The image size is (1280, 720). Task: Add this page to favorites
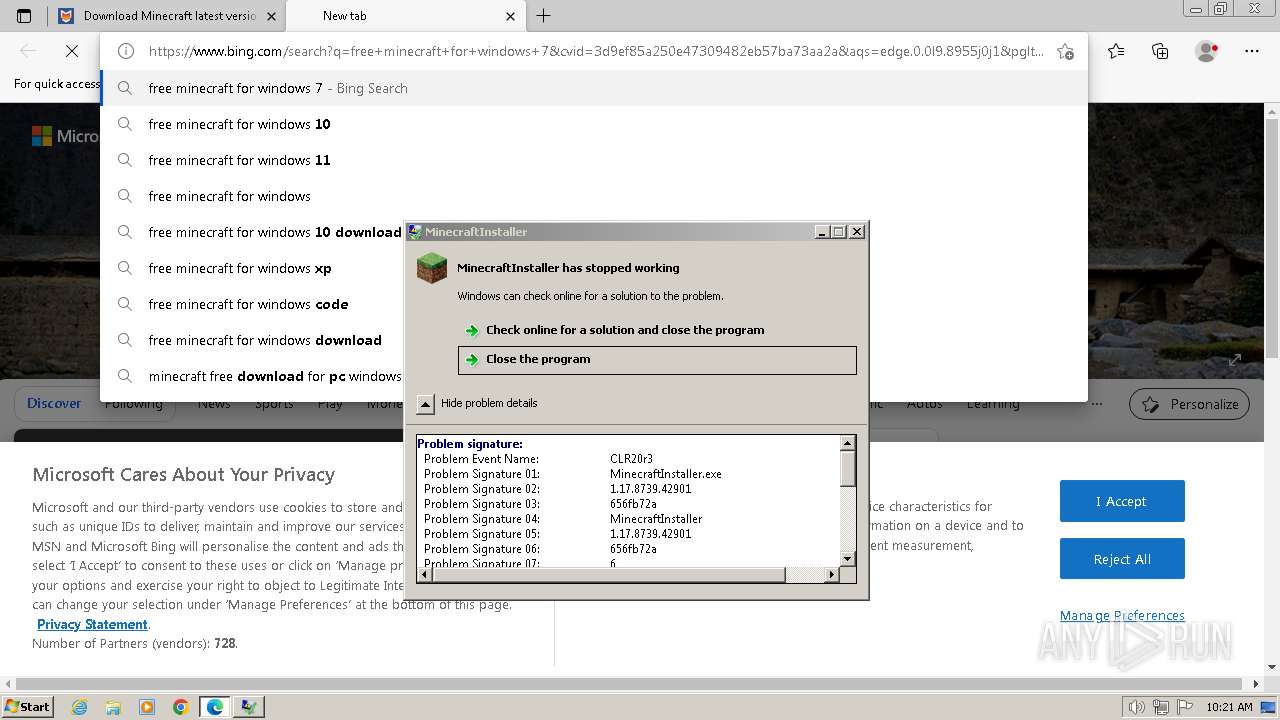click(1065, 51)
